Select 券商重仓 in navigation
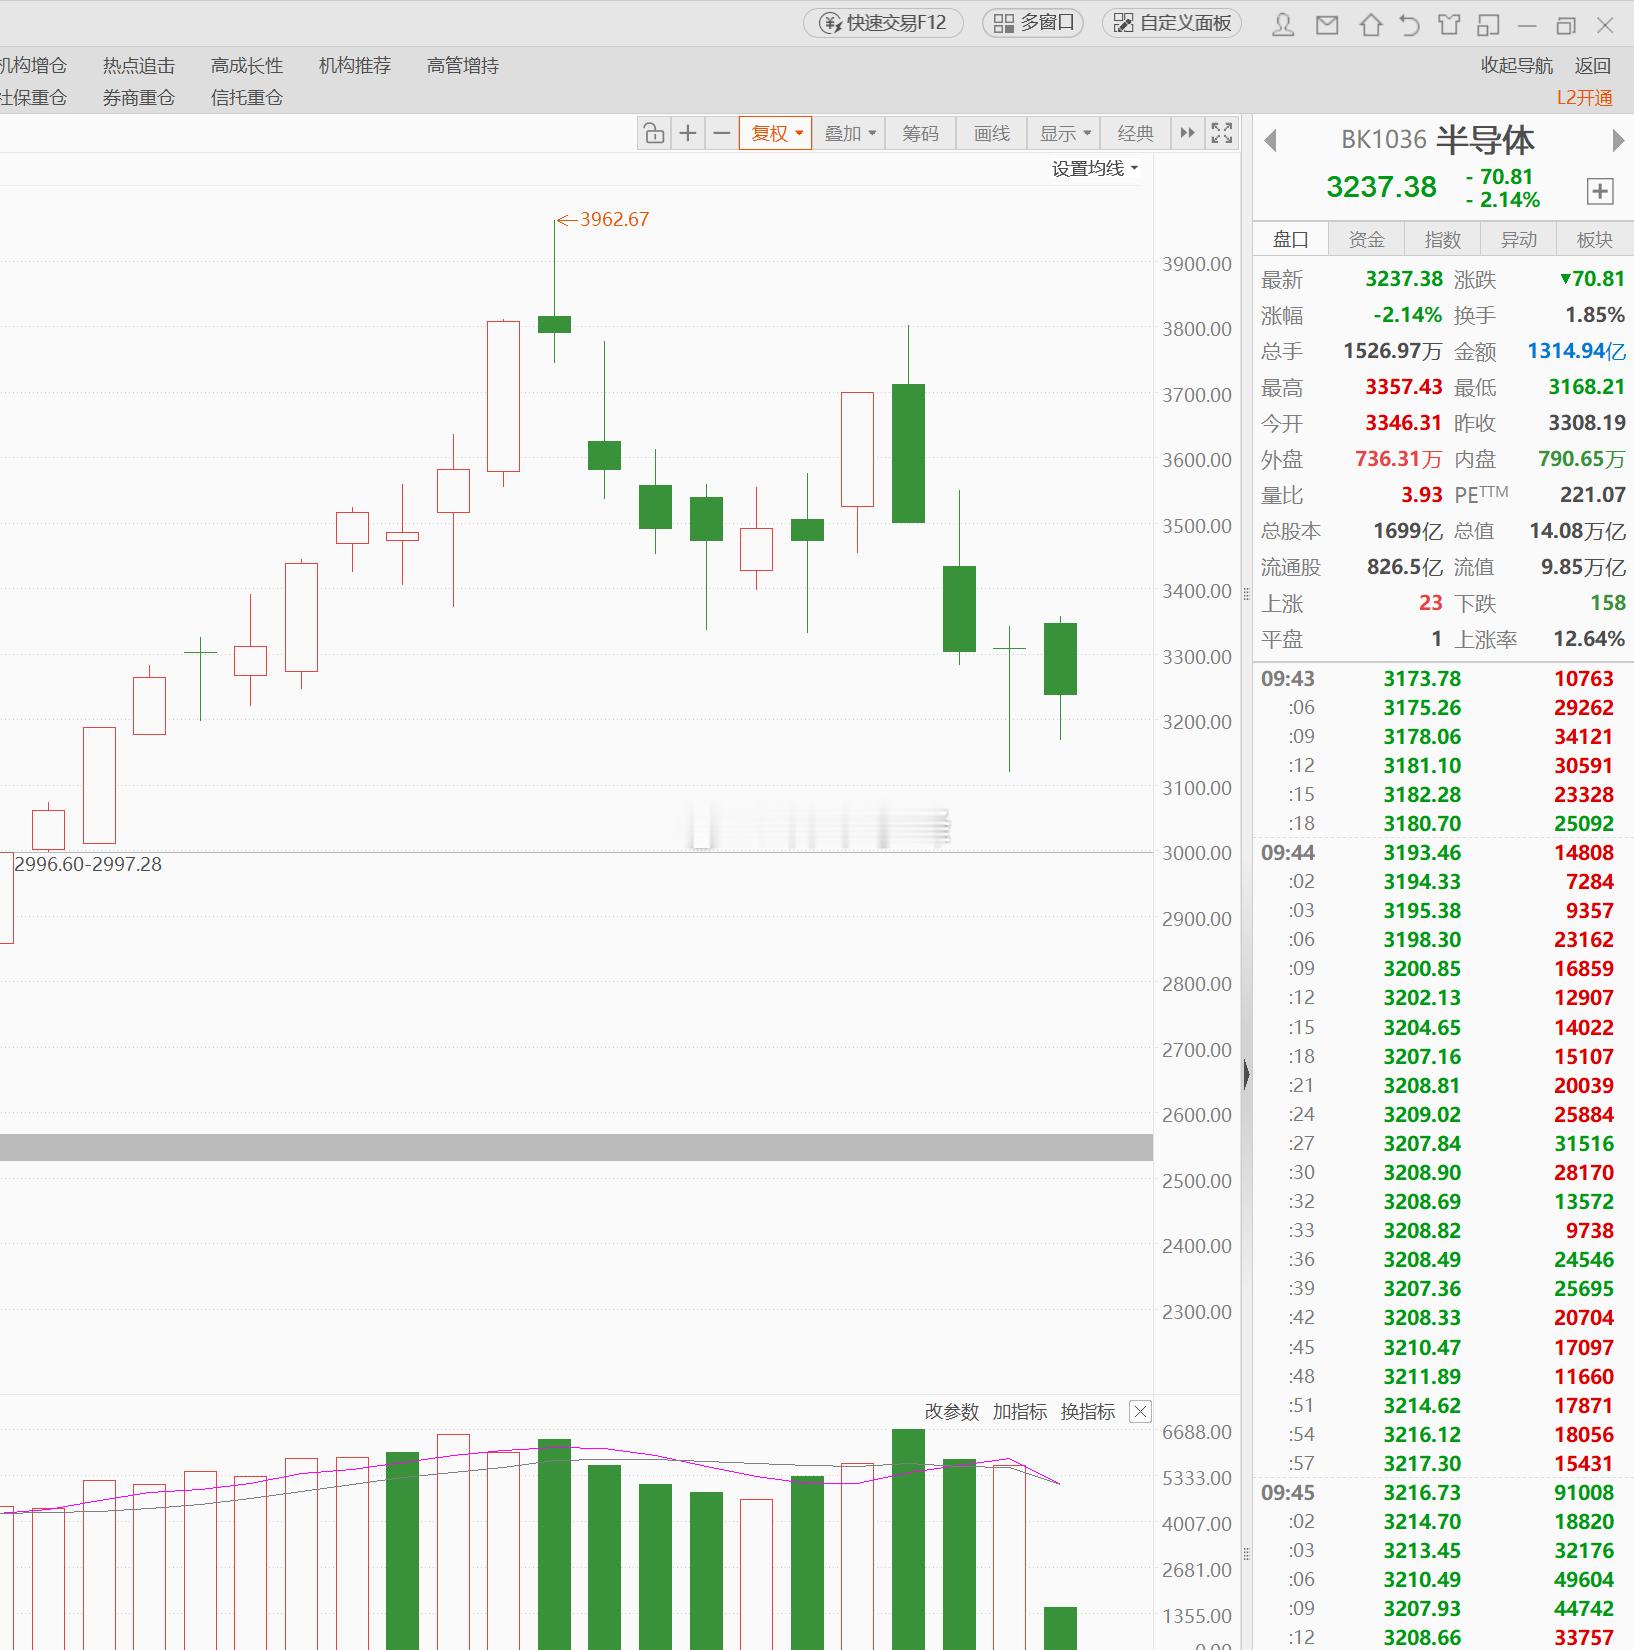This screenshot has height=1650, width=1634. click(x=138, y=97)
